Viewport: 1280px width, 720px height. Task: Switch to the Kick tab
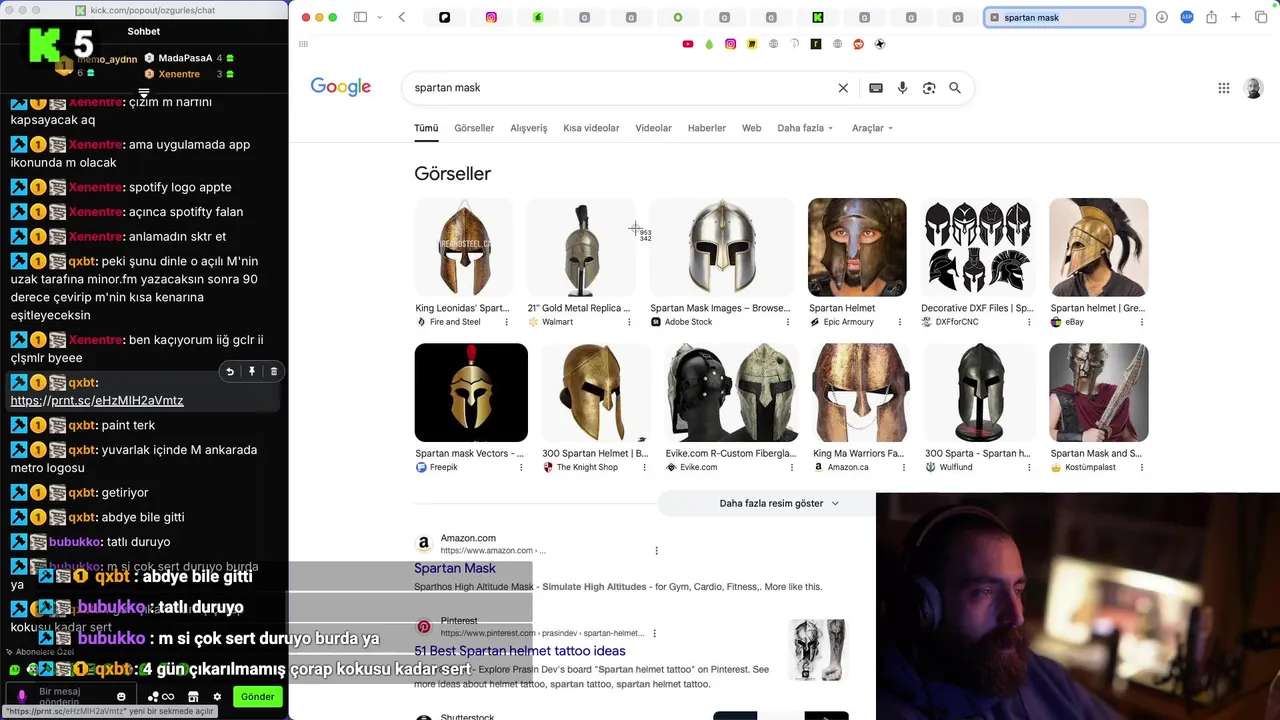[818, 17]
